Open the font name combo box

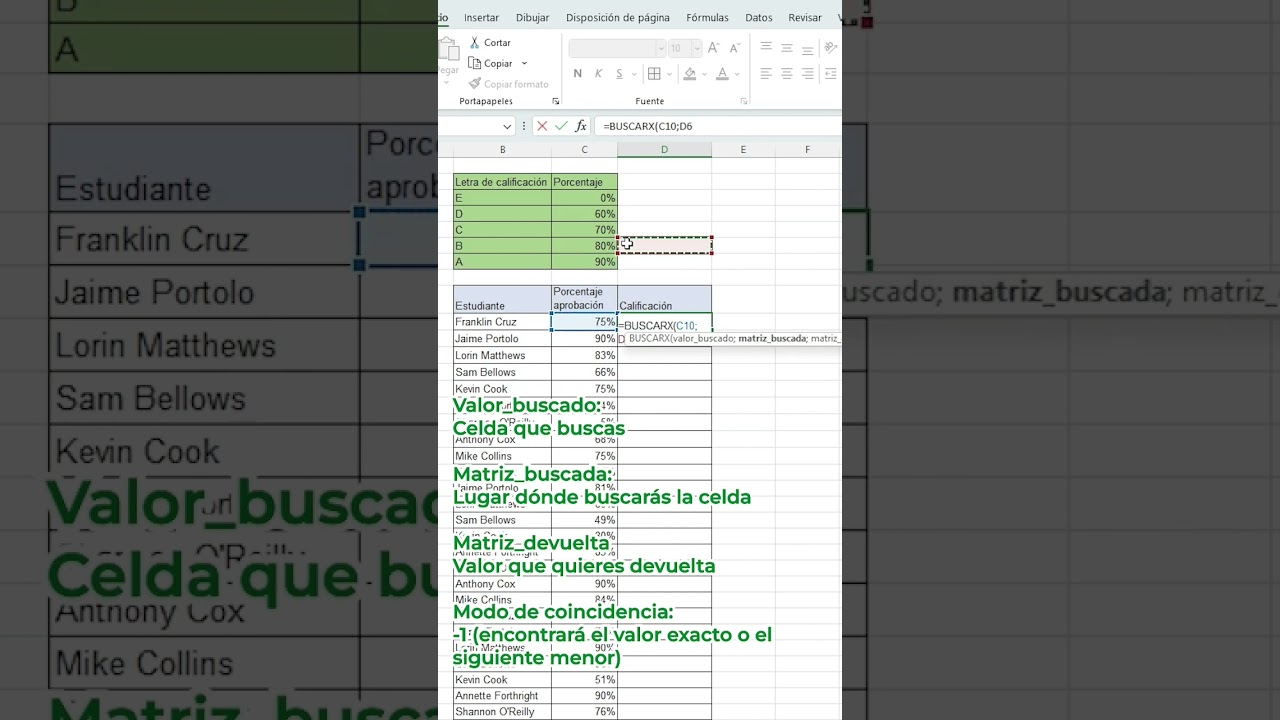pos(617,48)
